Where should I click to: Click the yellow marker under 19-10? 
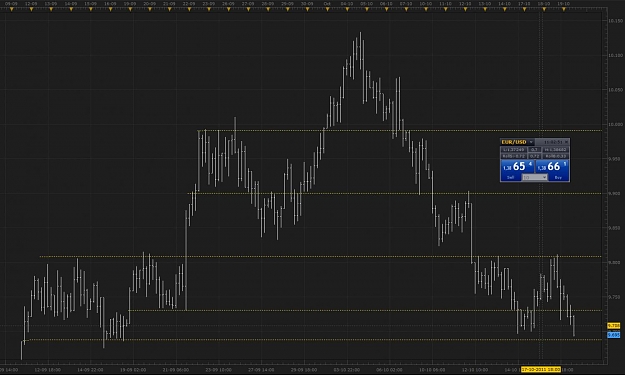tap(564, 9)
